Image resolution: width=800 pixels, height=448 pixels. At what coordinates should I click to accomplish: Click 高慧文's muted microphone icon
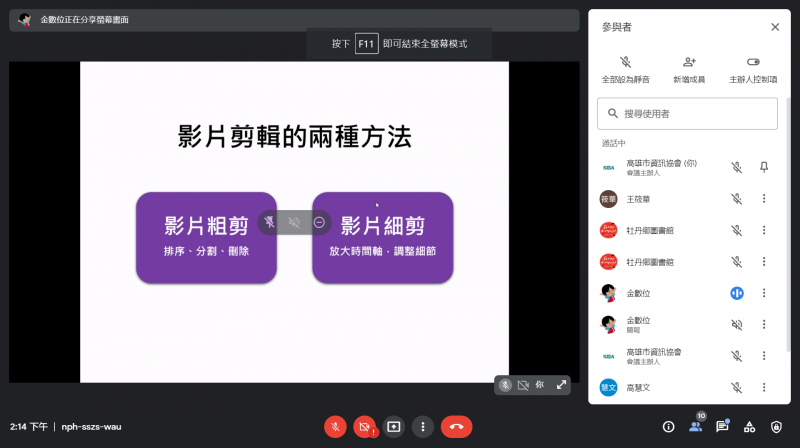pyautogui.click(x=737, y=388)
